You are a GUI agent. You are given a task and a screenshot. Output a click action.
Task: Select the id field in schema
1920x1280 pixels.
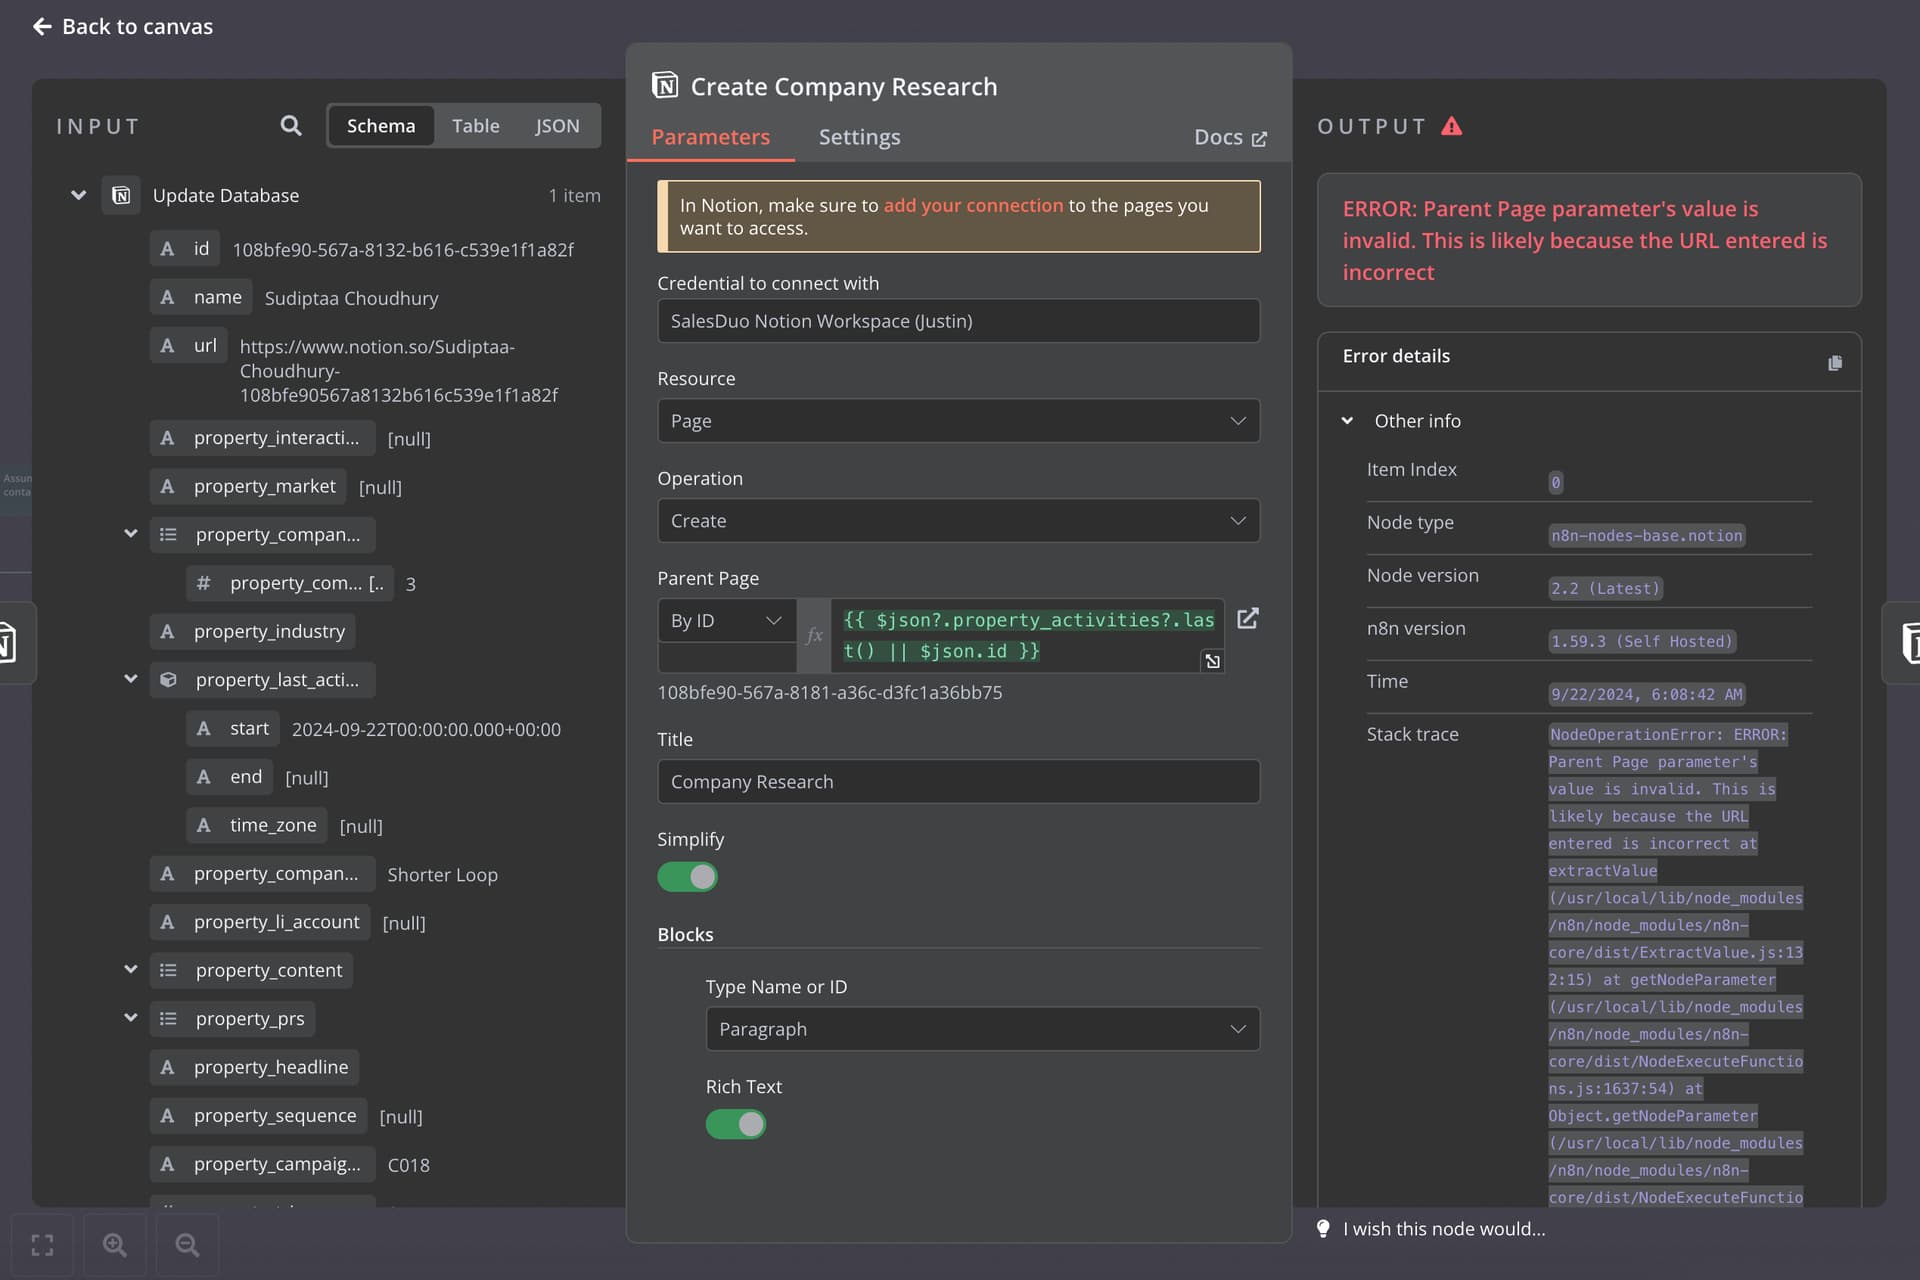click(x=185, y=249)
